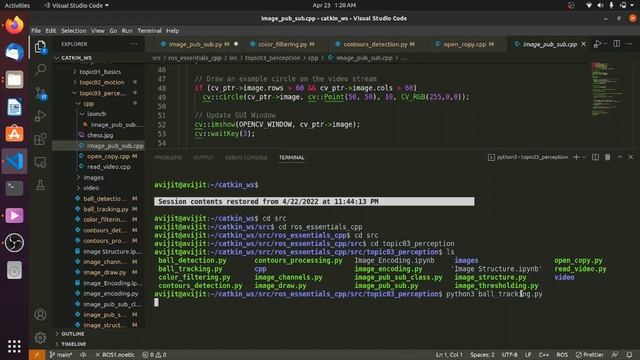The image size is (640, 360).
Task: Split the terminal panel
Action: click(x=596, y=157)
